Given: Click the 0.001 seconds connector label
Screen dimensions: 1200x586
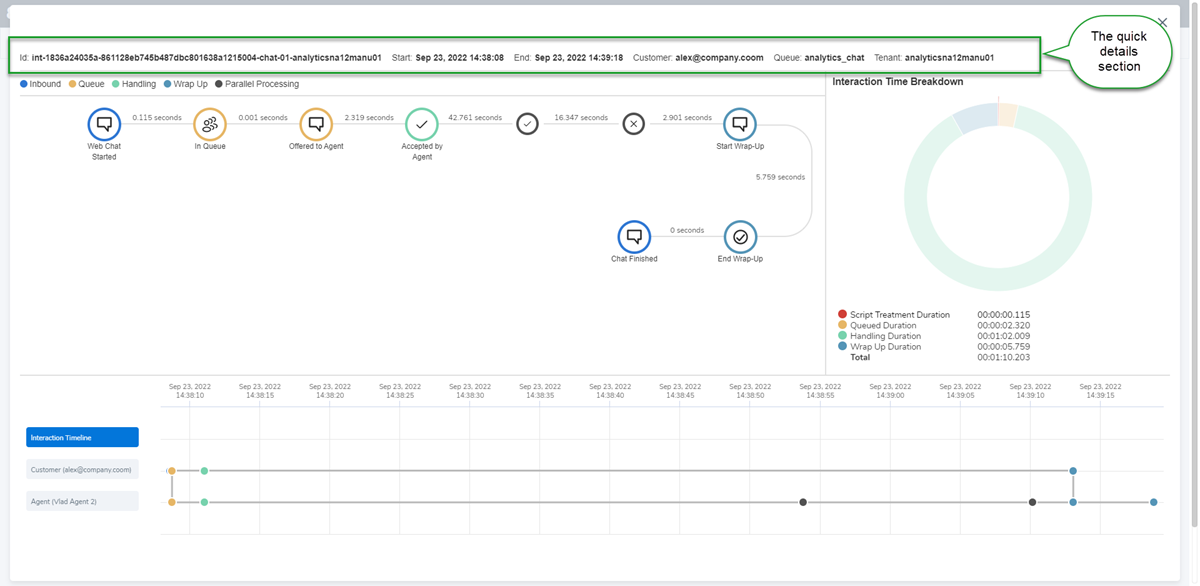Looking at the screenshot, I should tap(263, 118).
